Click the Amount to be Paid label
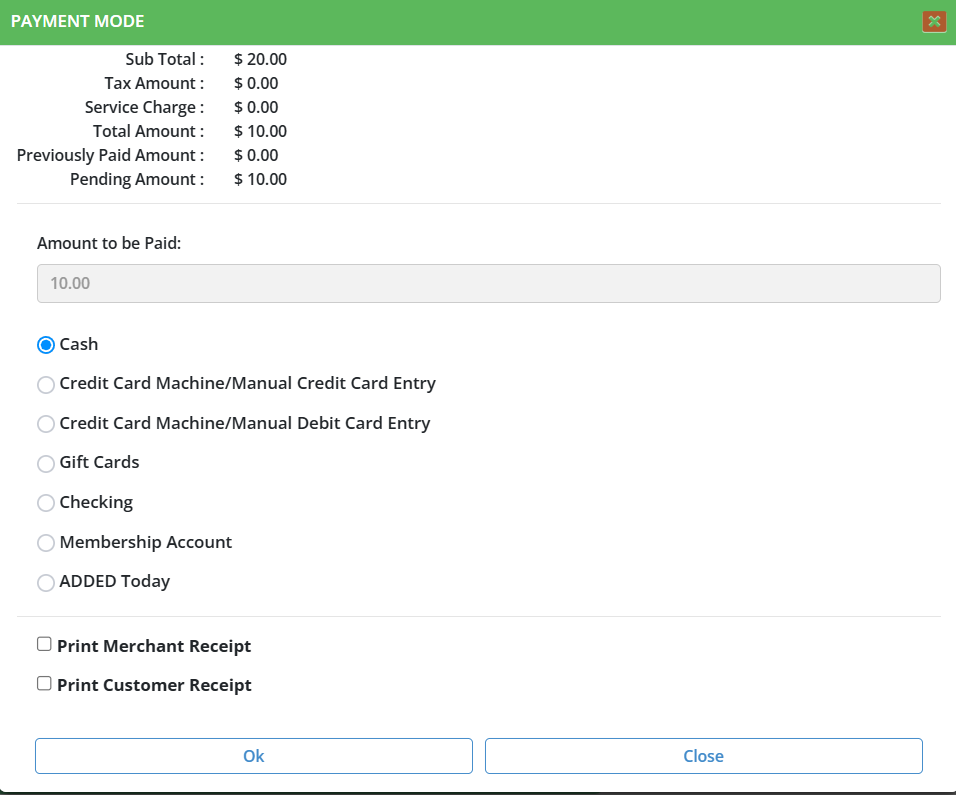Viewport: 956px width, 795px height. pyautogui.click(x=109, y=243)
